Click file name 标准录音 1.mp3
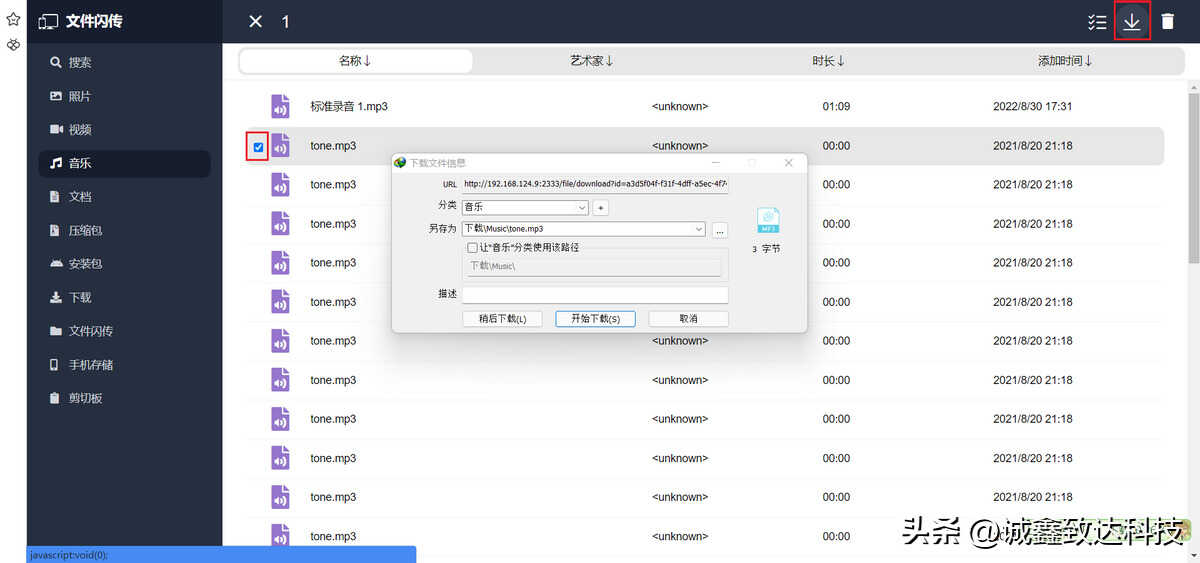 (x=349, y=106)
